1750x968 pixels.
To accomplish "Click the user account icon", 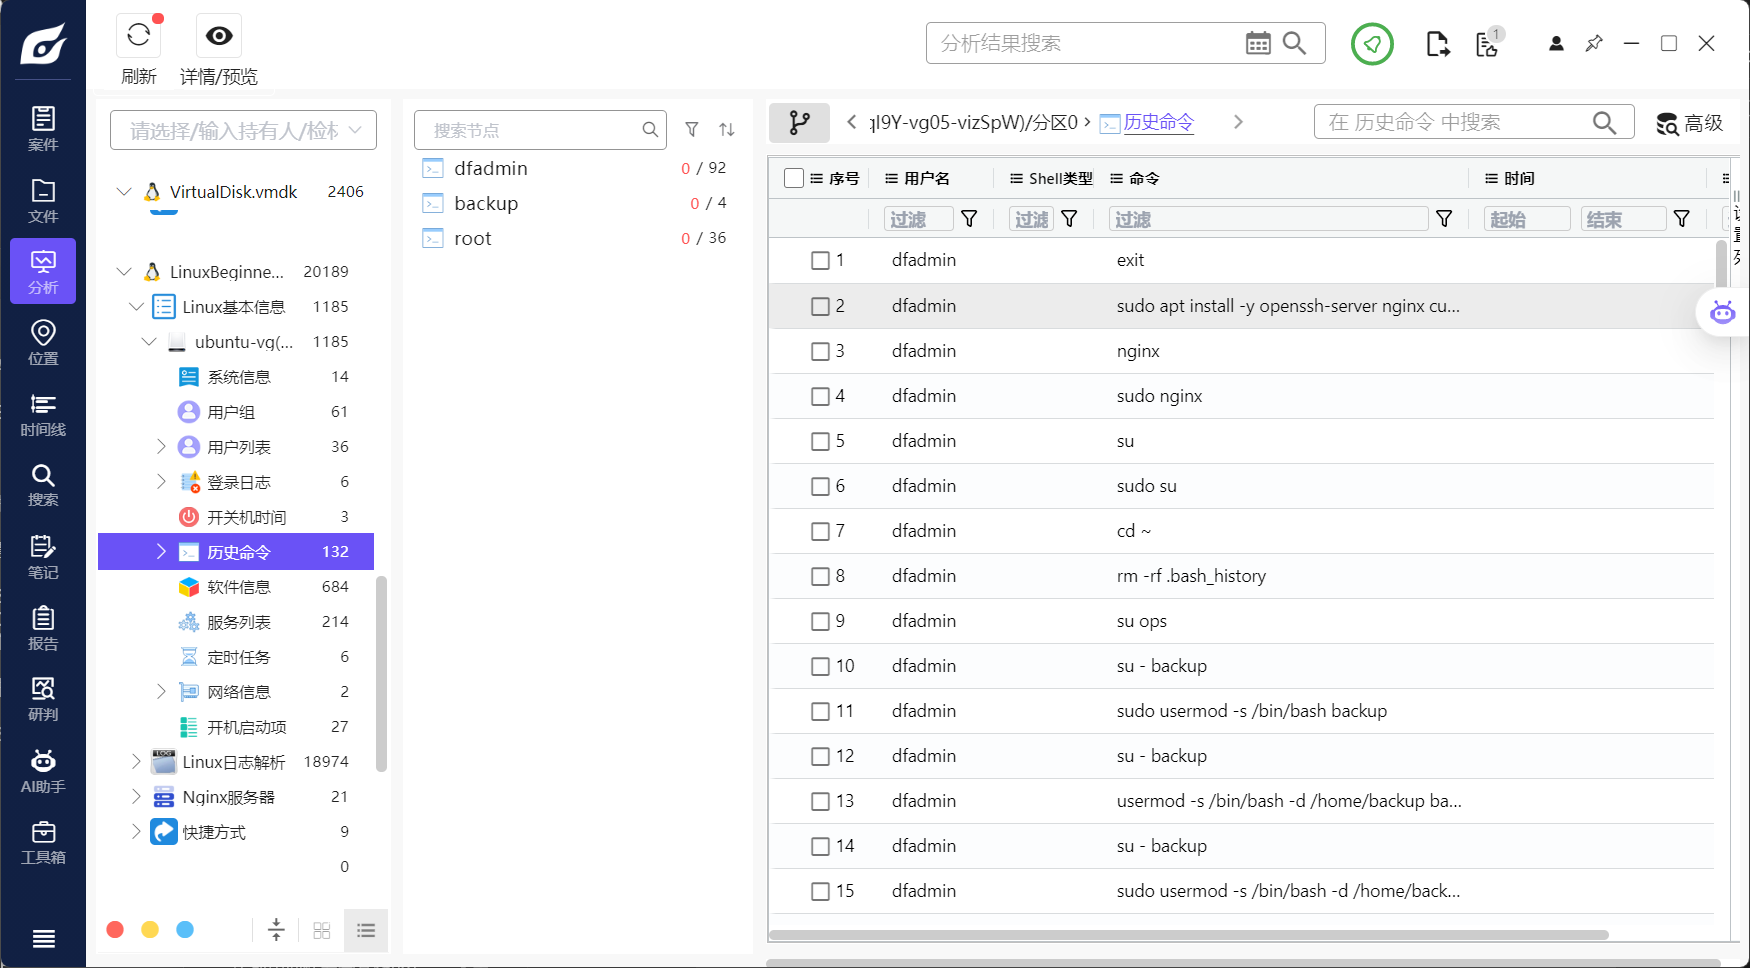I will [x=1556, y=44].
